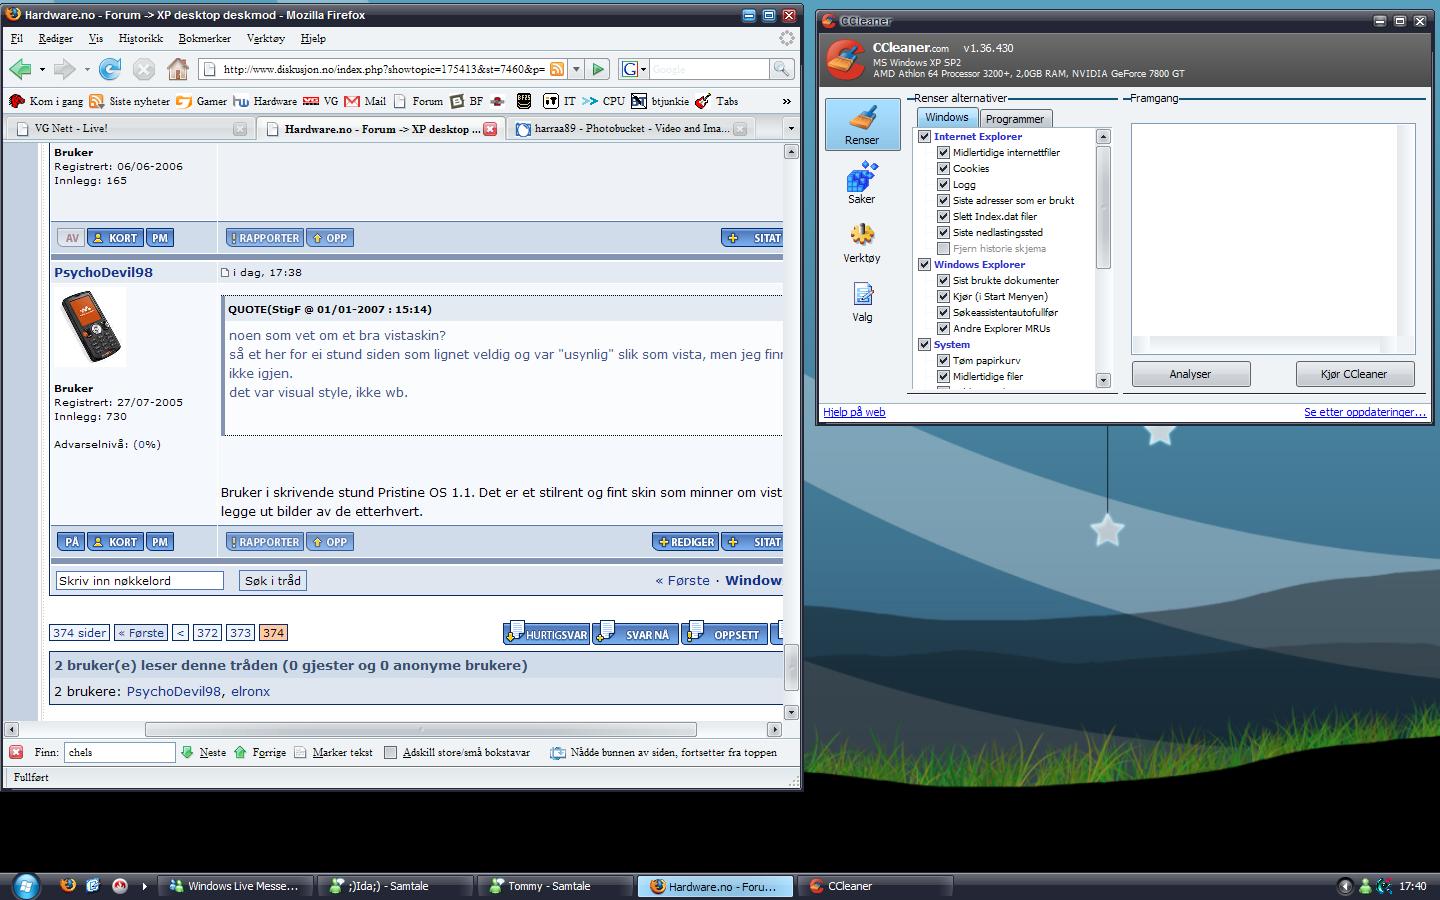Go back with Firefox back arrow

(20, 69)
